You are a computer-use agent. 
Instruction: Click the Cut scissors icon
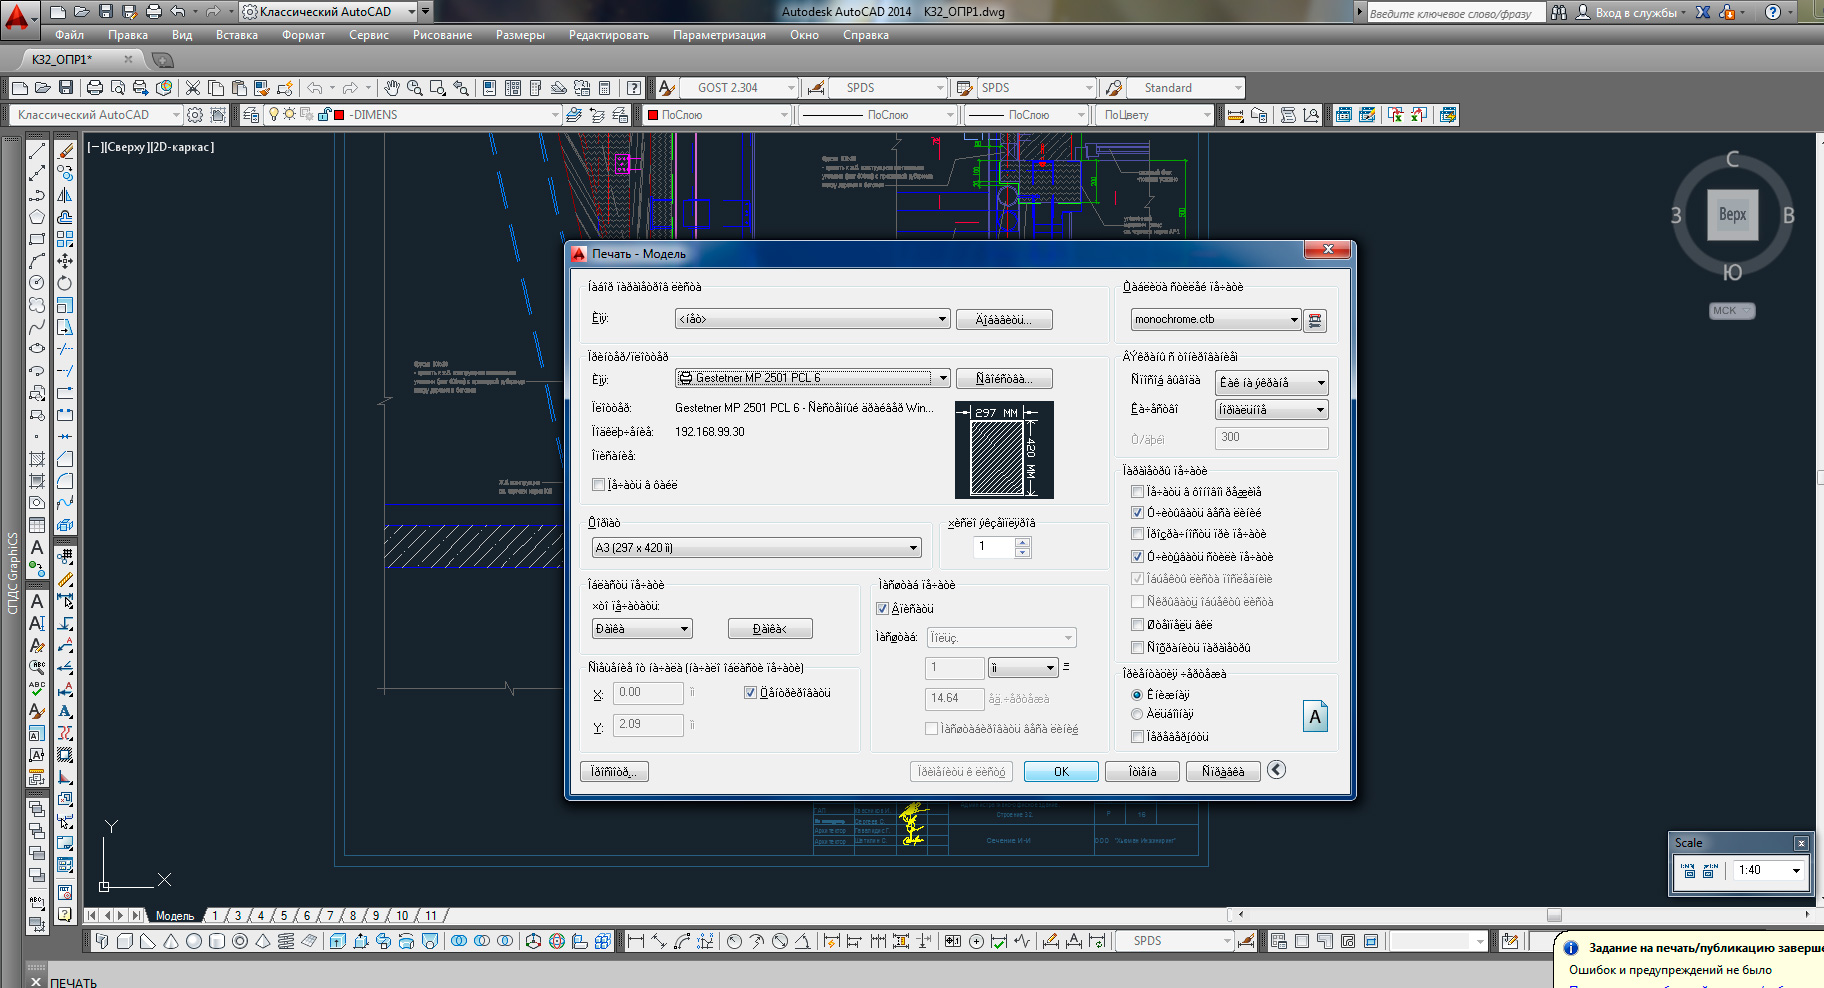[x=193, y=88]
